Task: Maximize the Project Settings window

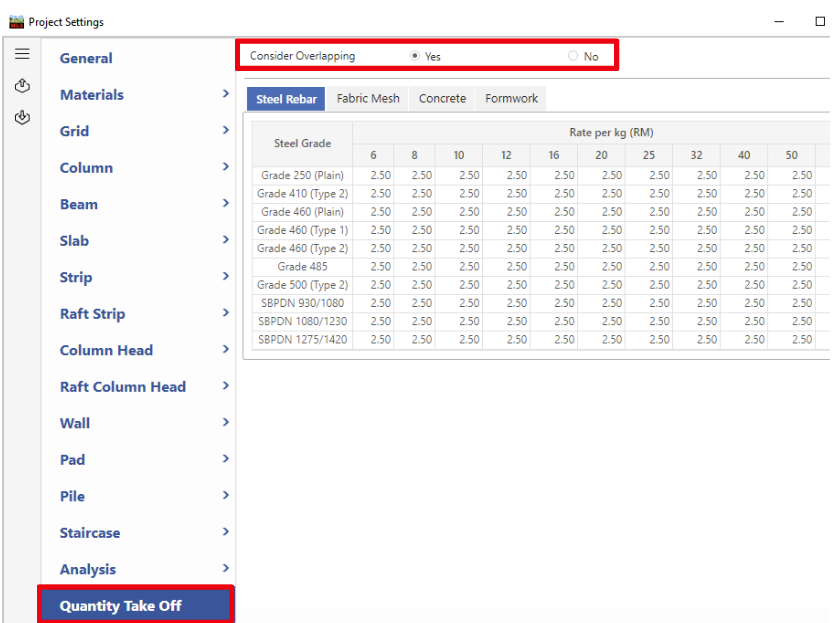Action: (820, 21)
